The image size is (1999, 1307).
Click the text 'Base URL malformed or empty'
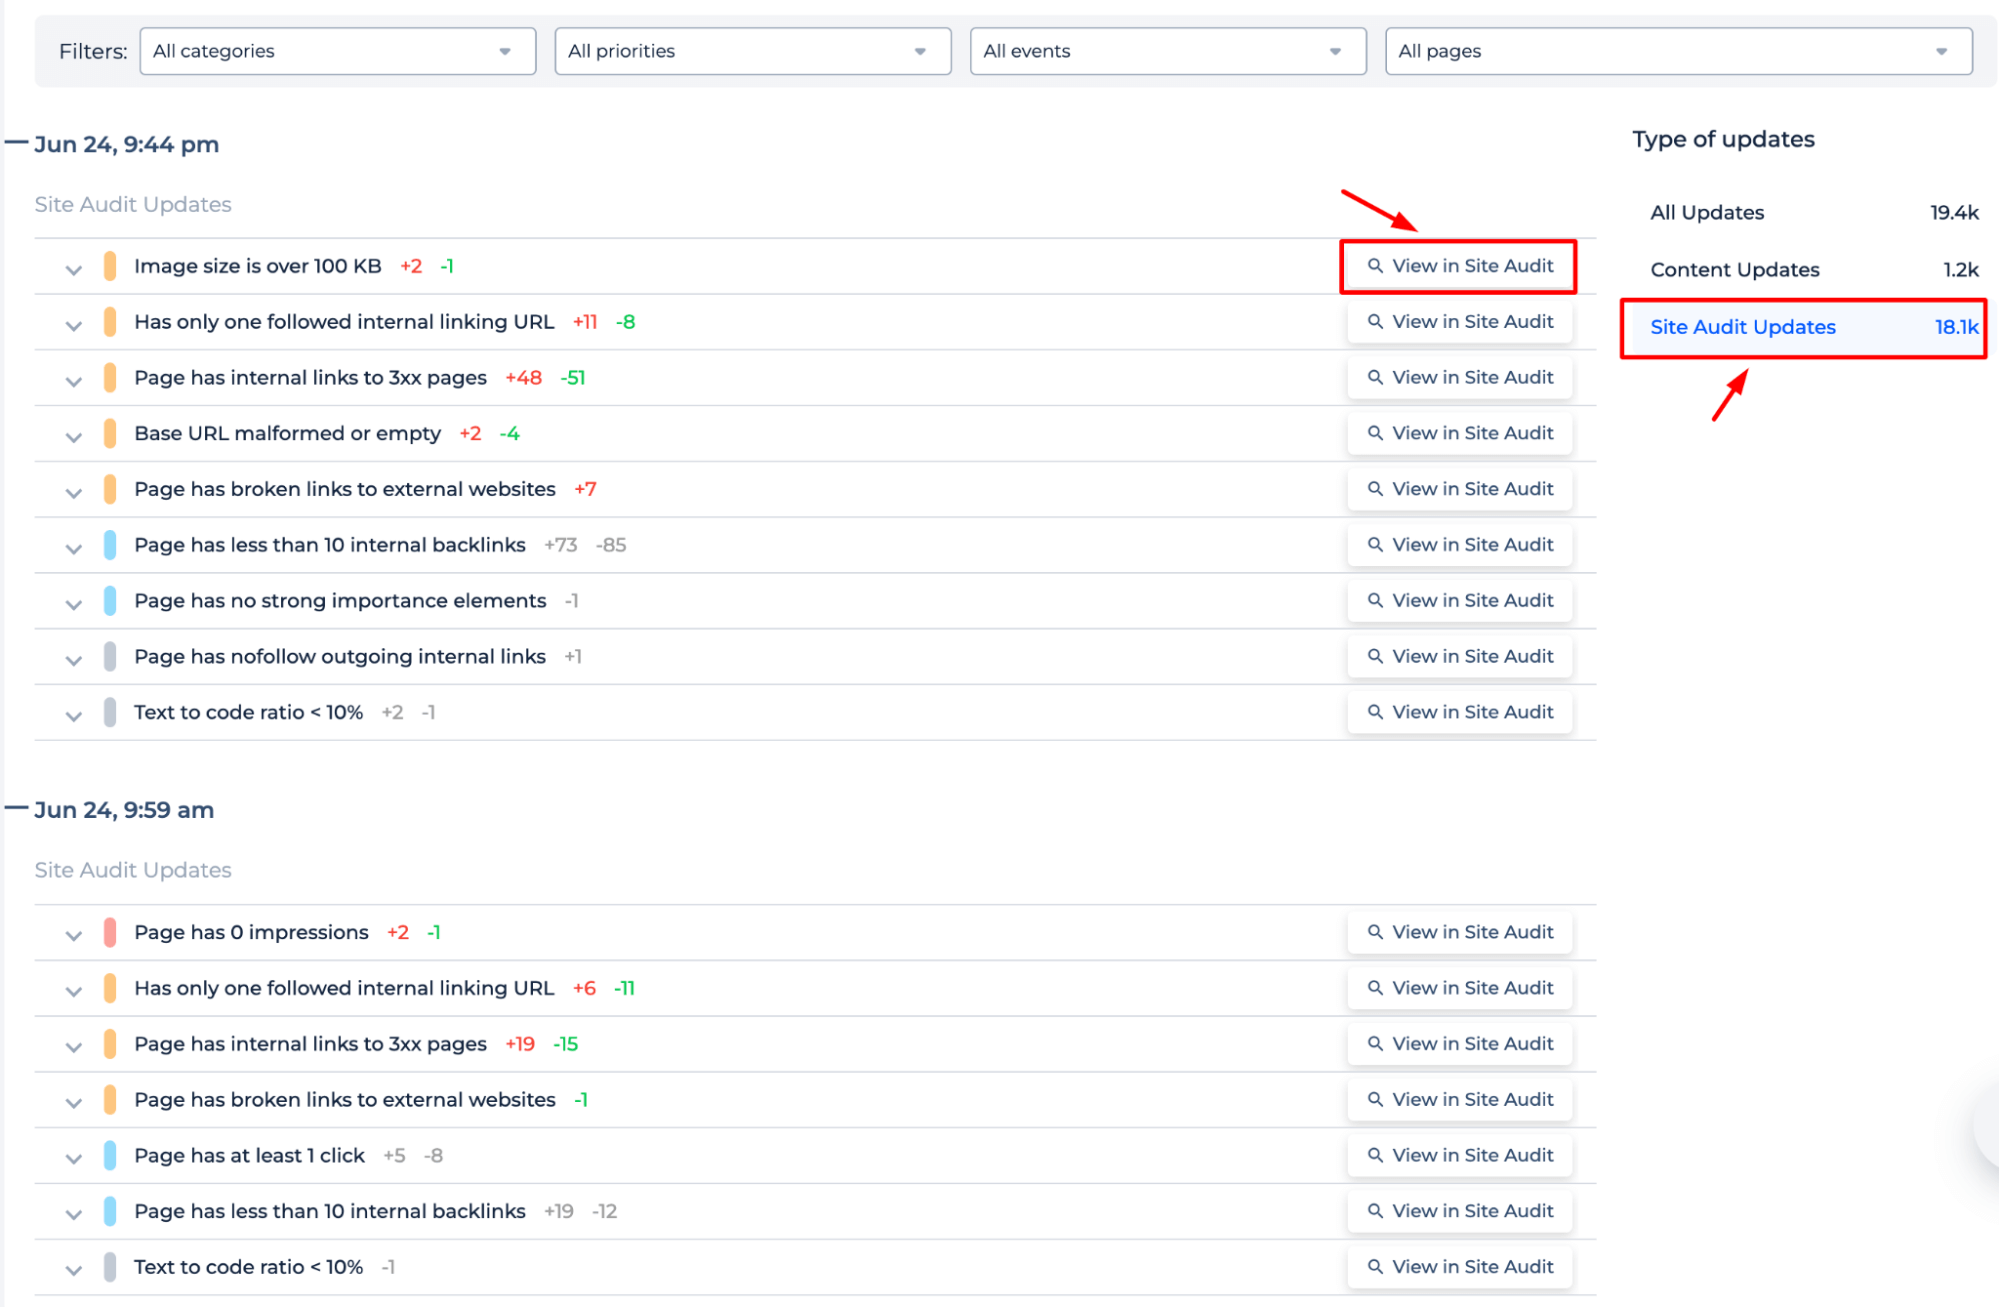(287, 433)
